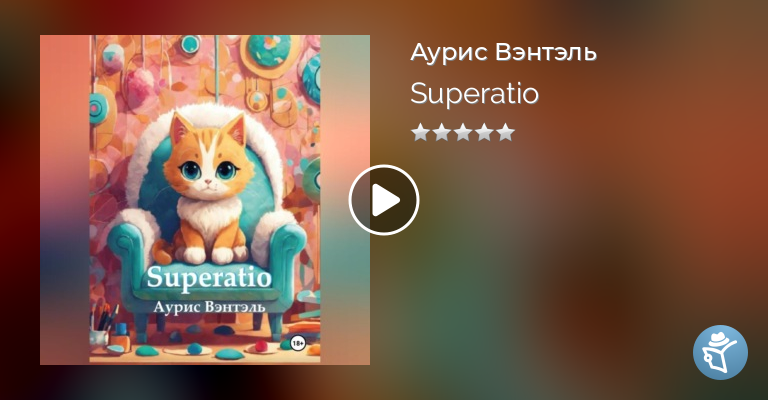768x400 pixels.
Task: Click the reader mascot logo icon
Action: coord(720,352)
